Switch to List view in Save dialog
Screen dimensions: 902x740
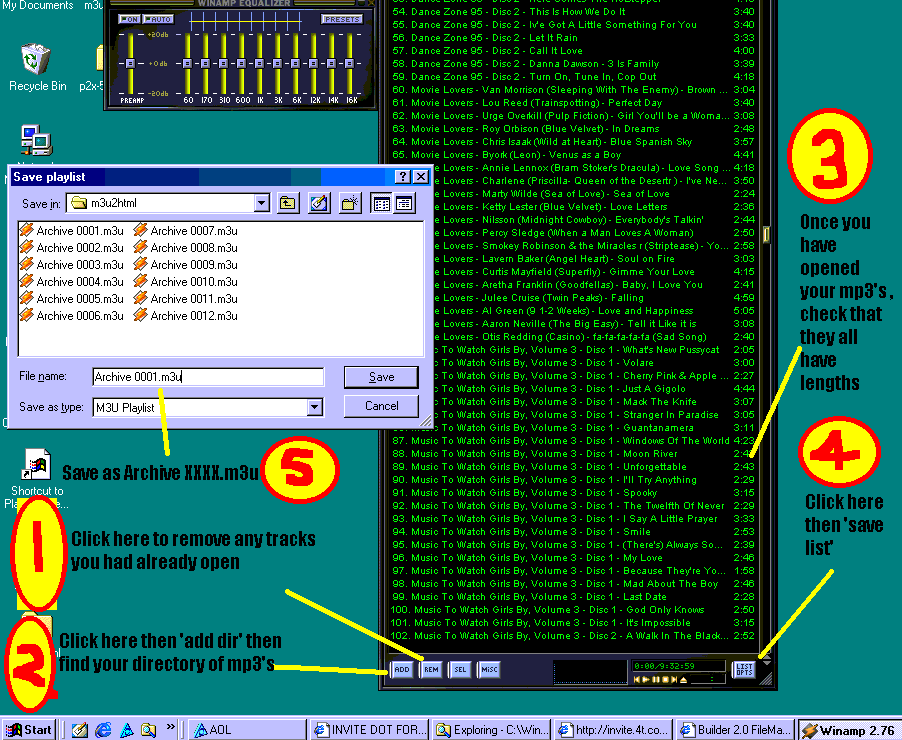(381, 203)
